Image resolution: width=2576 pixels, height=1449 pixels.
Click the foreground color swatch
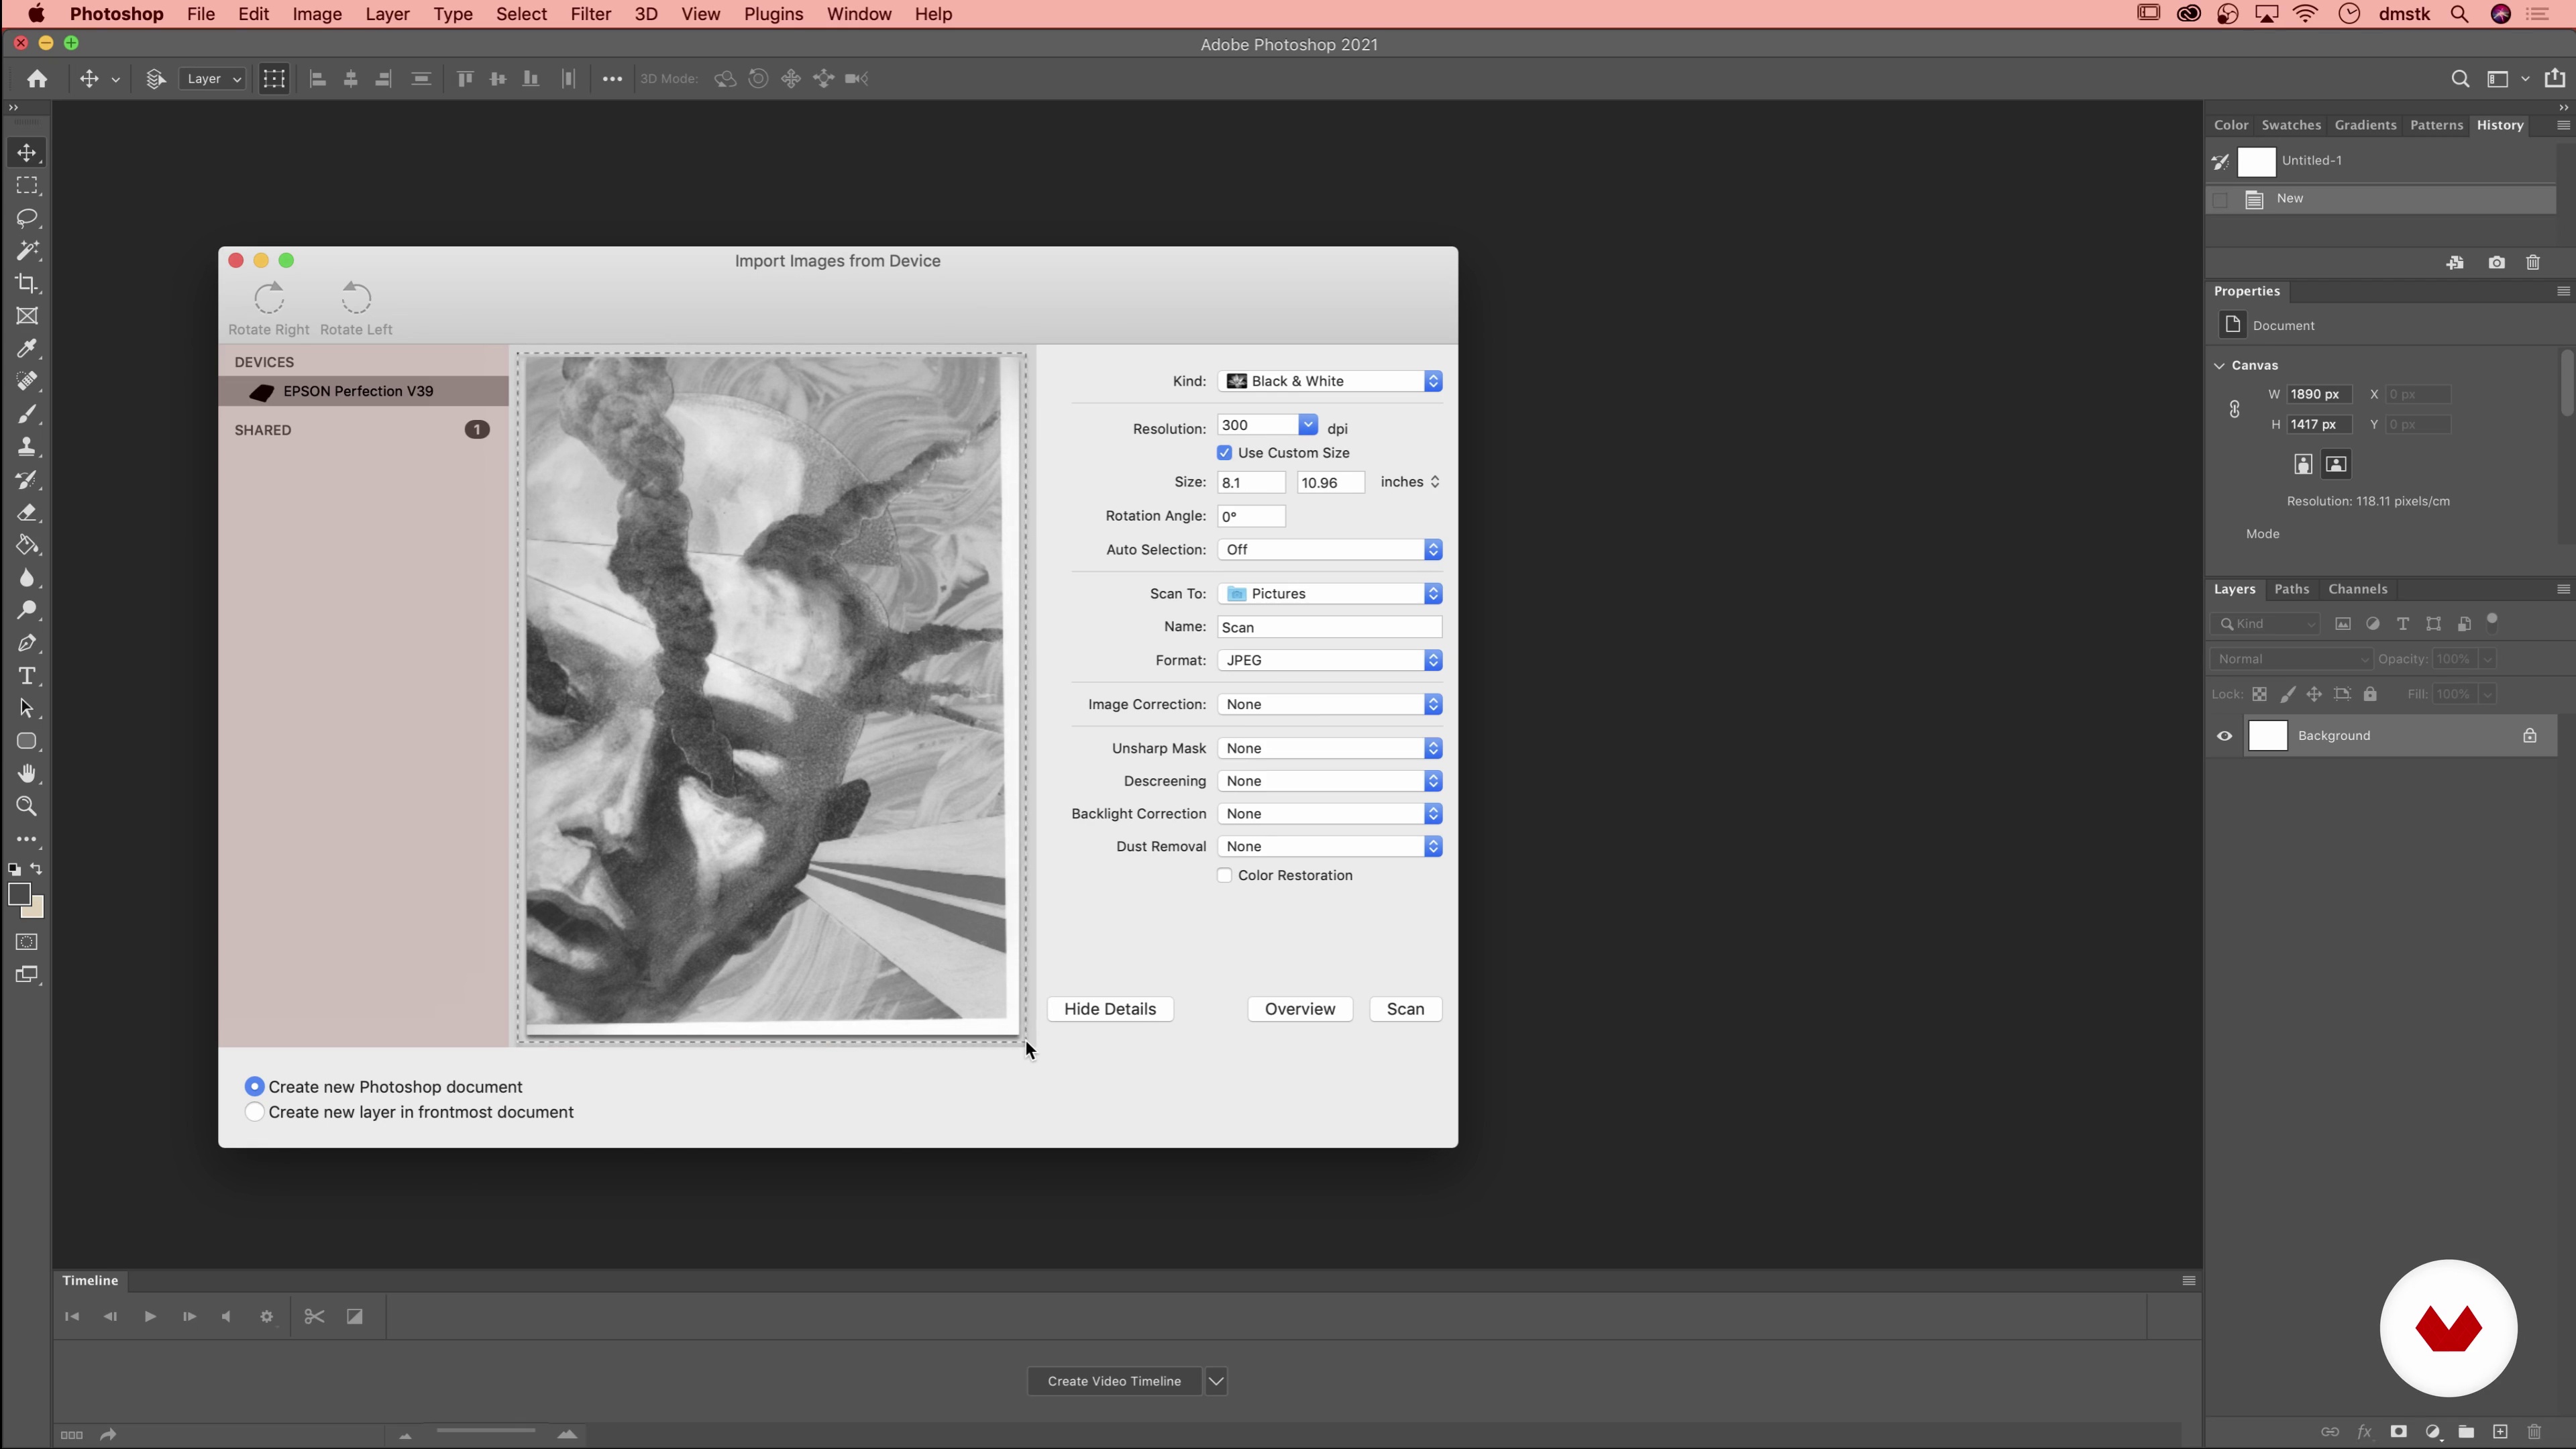click(x=19, y=895)
